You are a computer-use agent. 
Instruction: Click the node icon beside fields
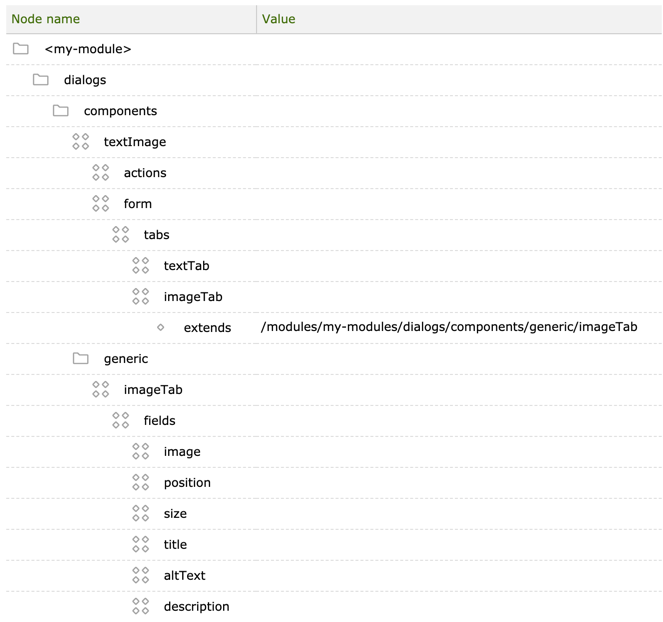coord(121,420)
